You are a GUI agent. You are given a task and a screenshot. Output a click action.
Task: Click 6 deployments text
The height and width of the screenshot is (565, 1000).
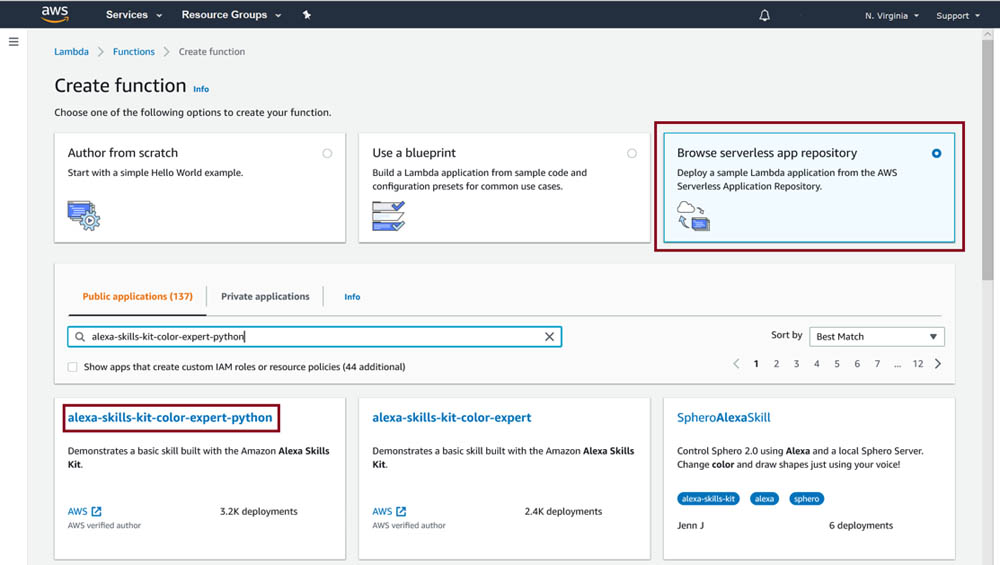860,525
